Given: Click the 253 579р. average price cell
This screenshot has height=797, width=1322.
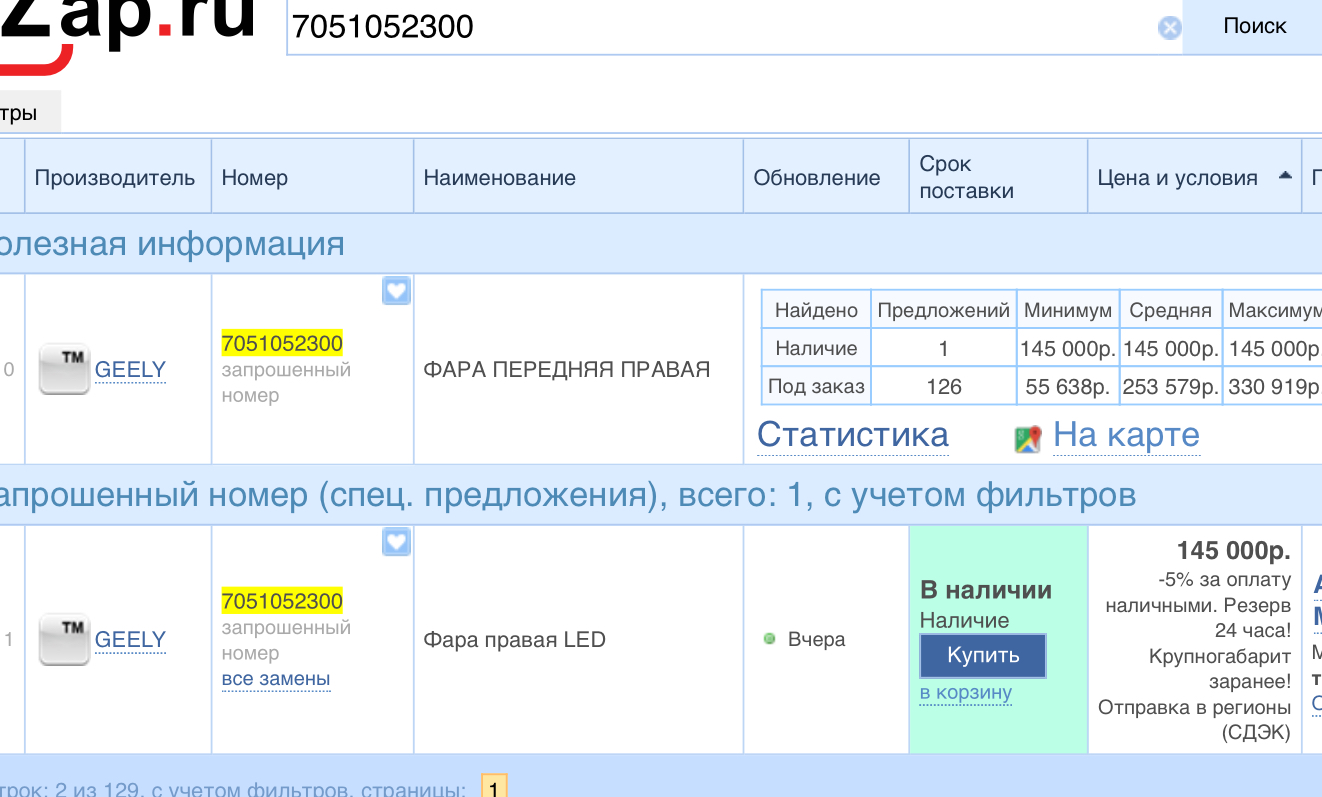Looking at the screenshot, I should point(1170,387).
